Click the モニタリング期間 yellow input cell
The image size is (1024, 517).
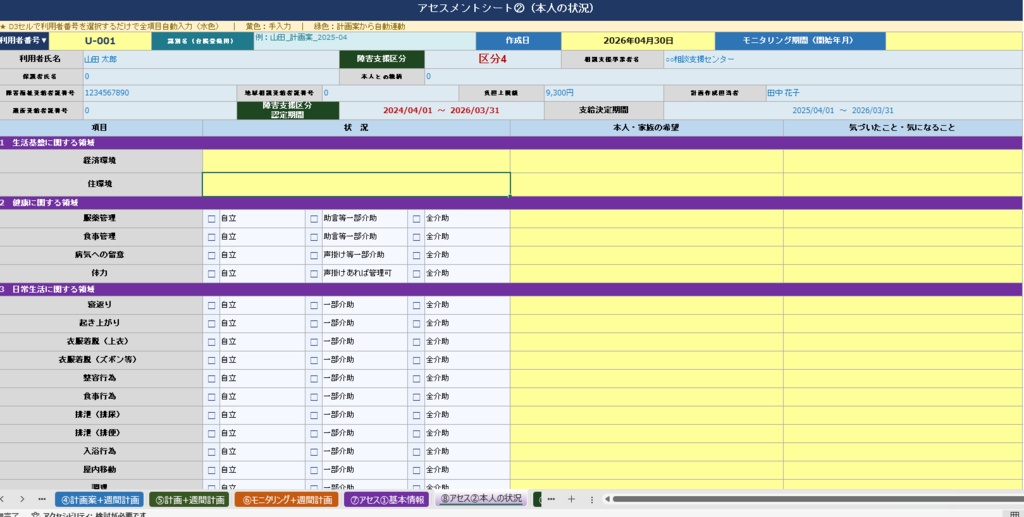pyautogui.click(x=954, y=40)
